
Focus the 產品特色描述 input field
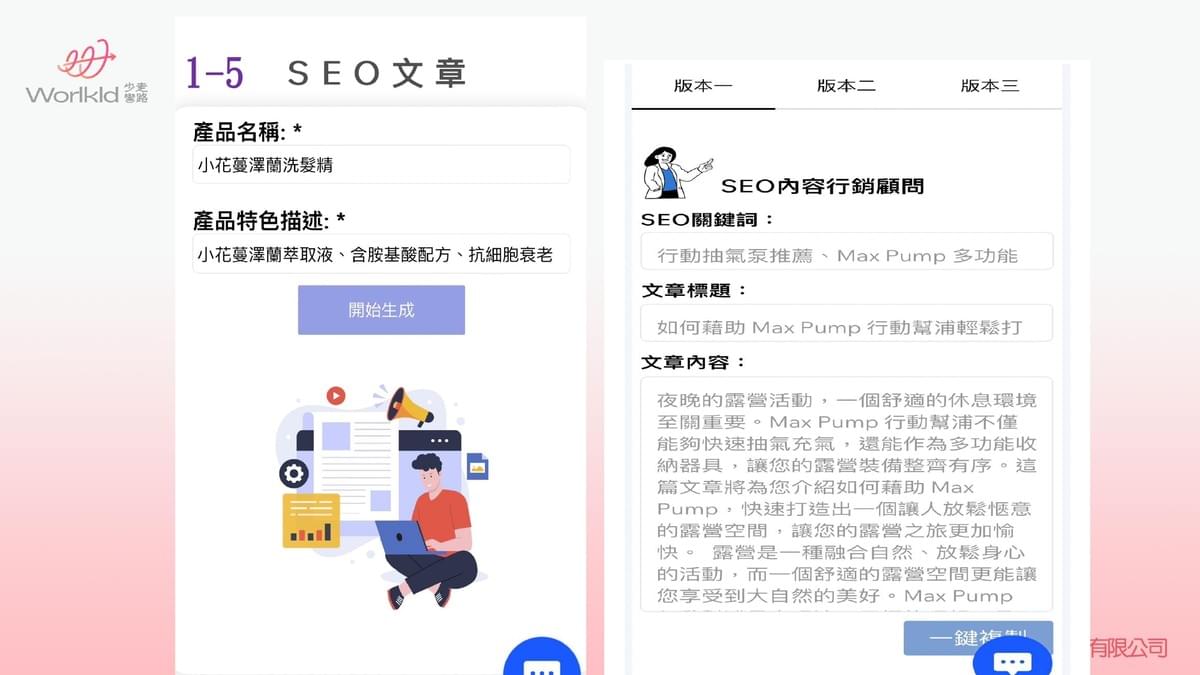(381, 255)
